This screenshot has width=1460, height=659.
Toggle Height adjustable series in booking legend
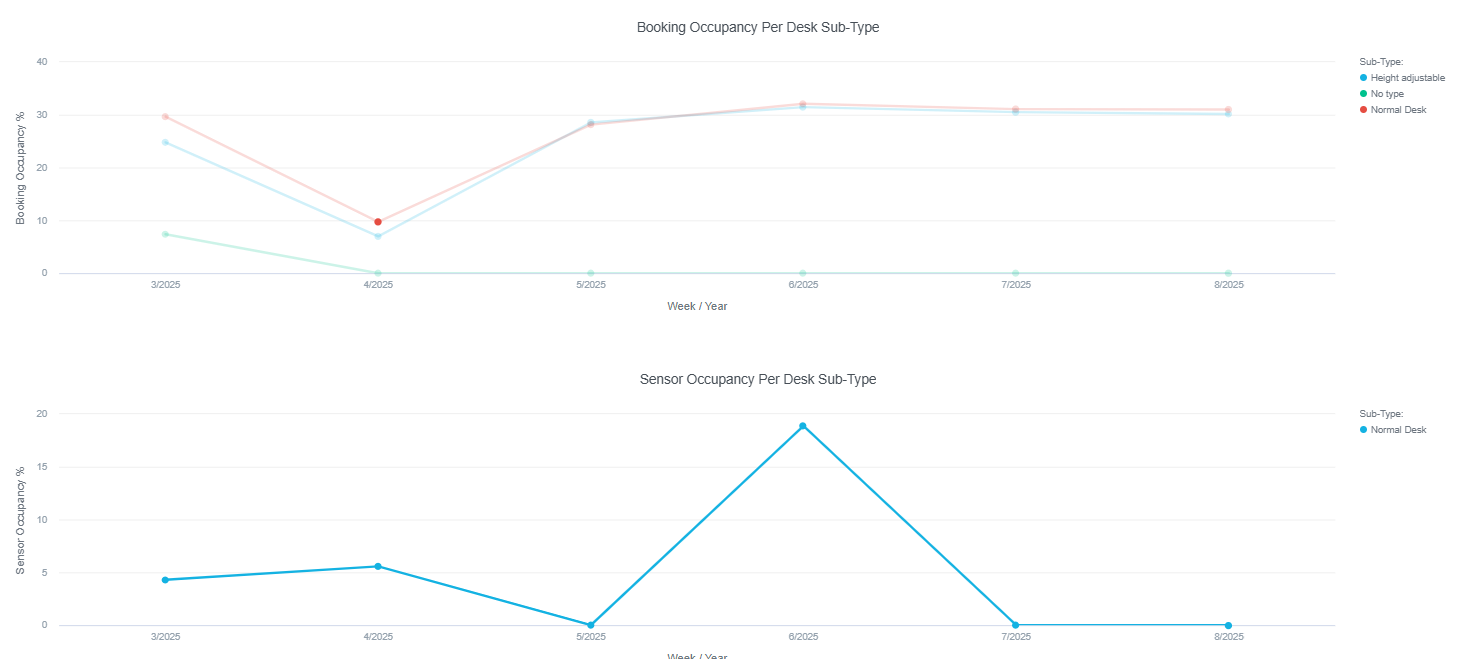(1407, 78)
